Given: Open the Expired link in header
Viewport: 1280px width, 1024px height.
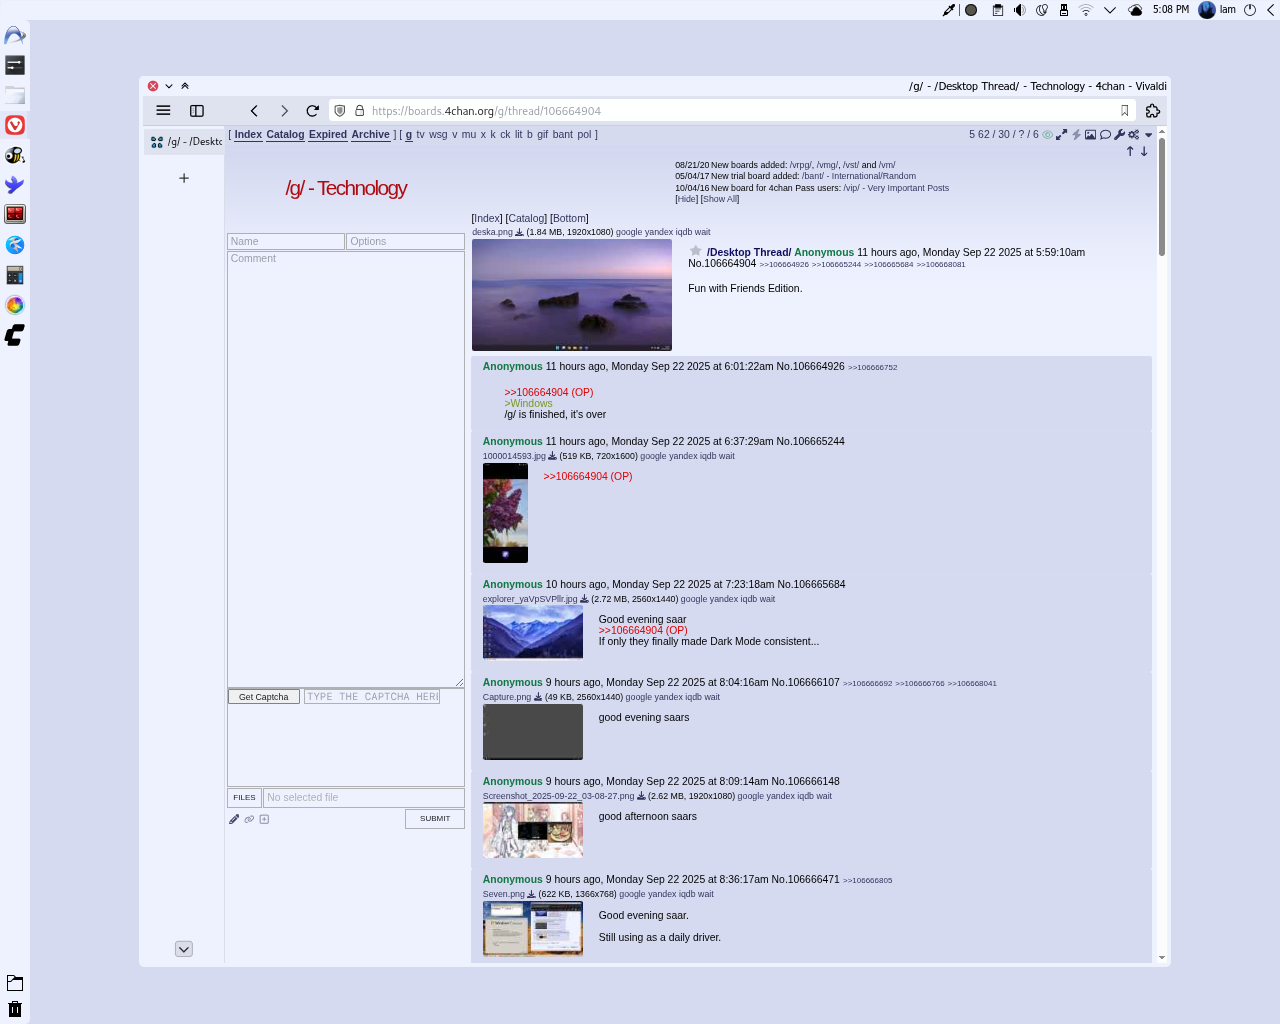Looking at the screenshot, I should click(328, 134).
